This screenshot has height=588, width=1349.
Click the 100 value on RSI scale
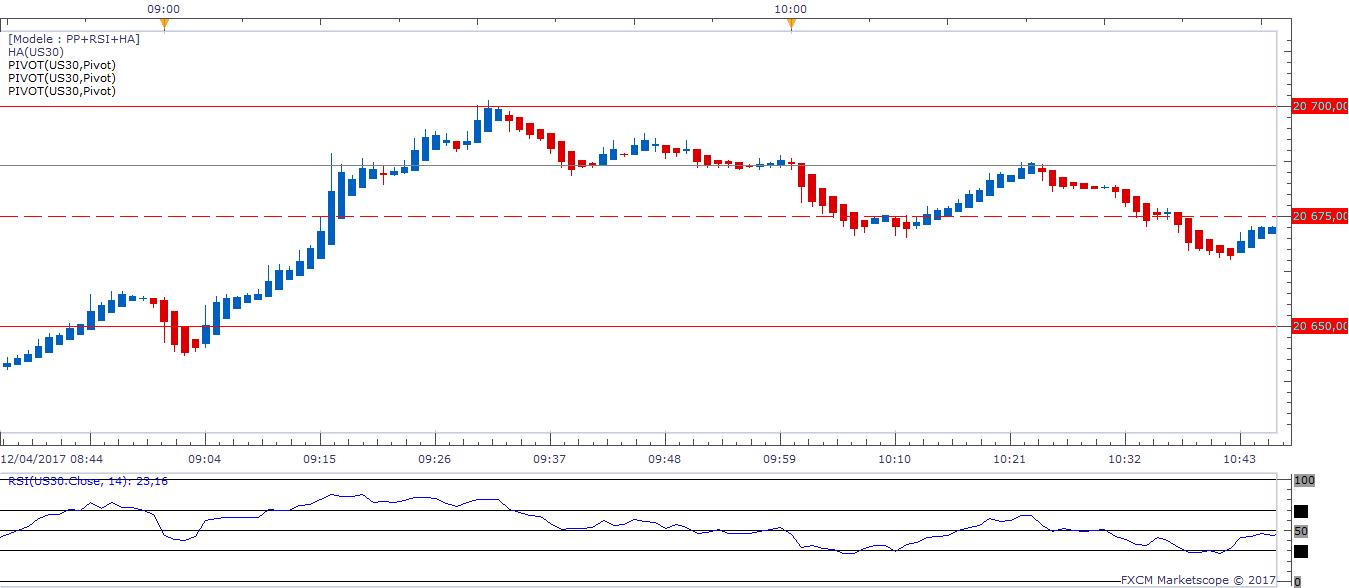(1304, 481)
